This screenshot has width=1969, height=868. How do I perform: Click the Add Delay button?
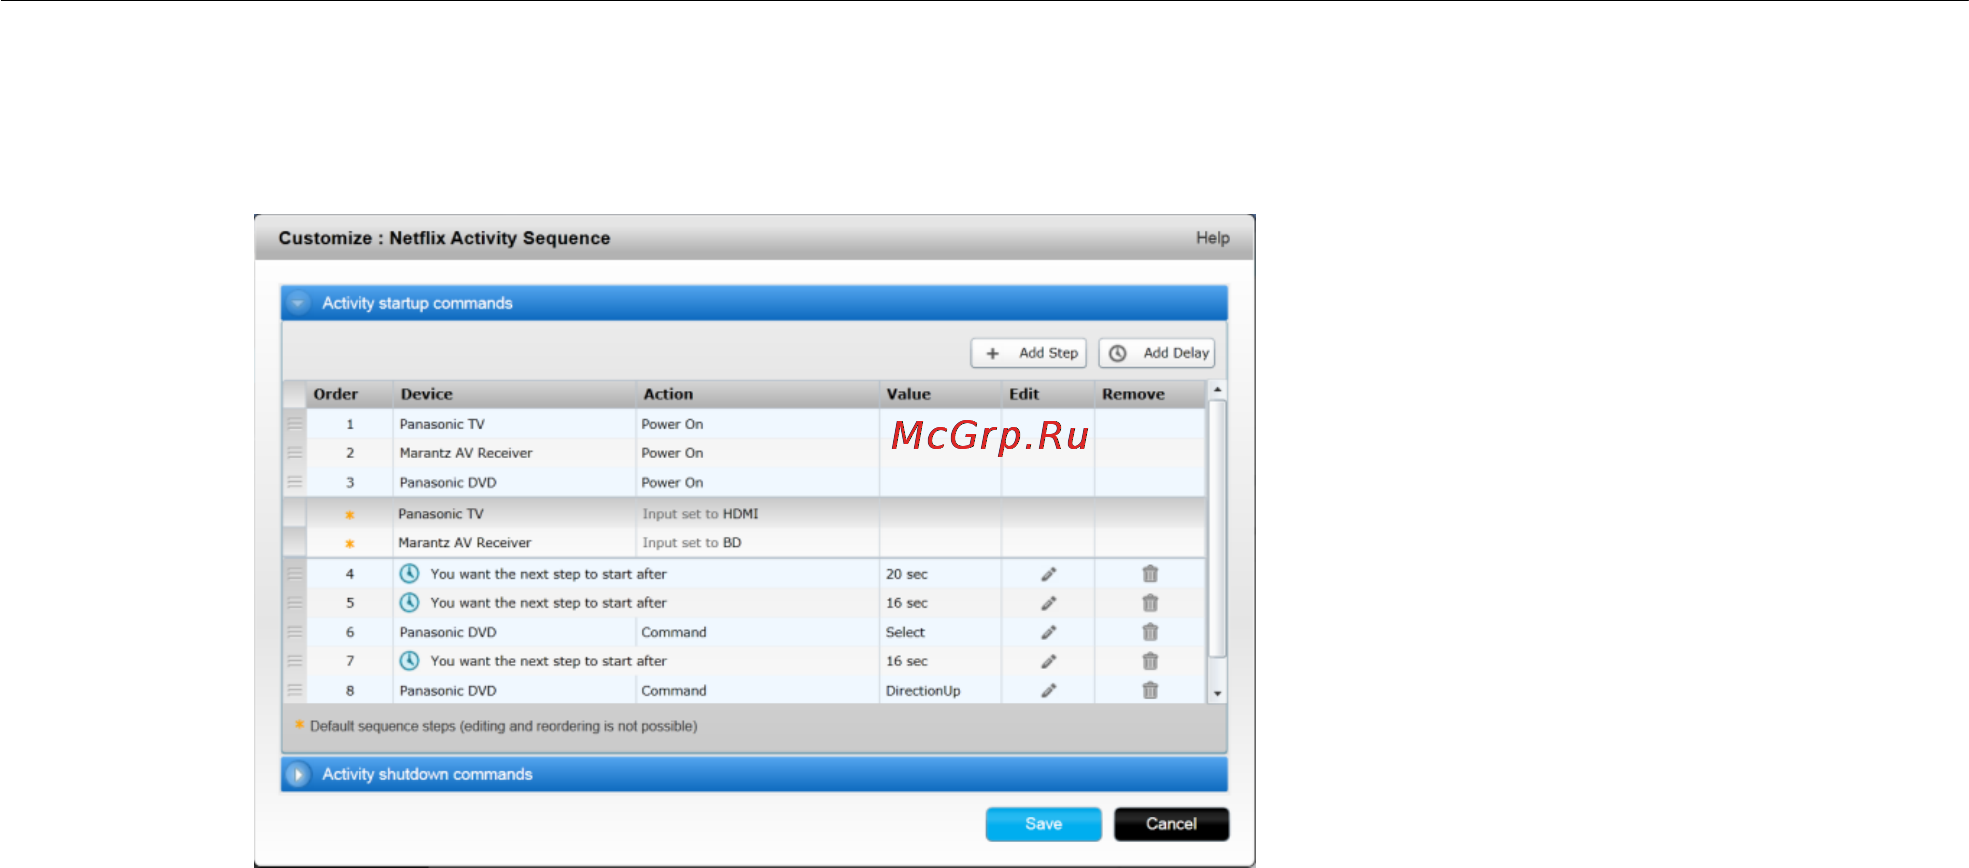click(x=1157, y=353)
